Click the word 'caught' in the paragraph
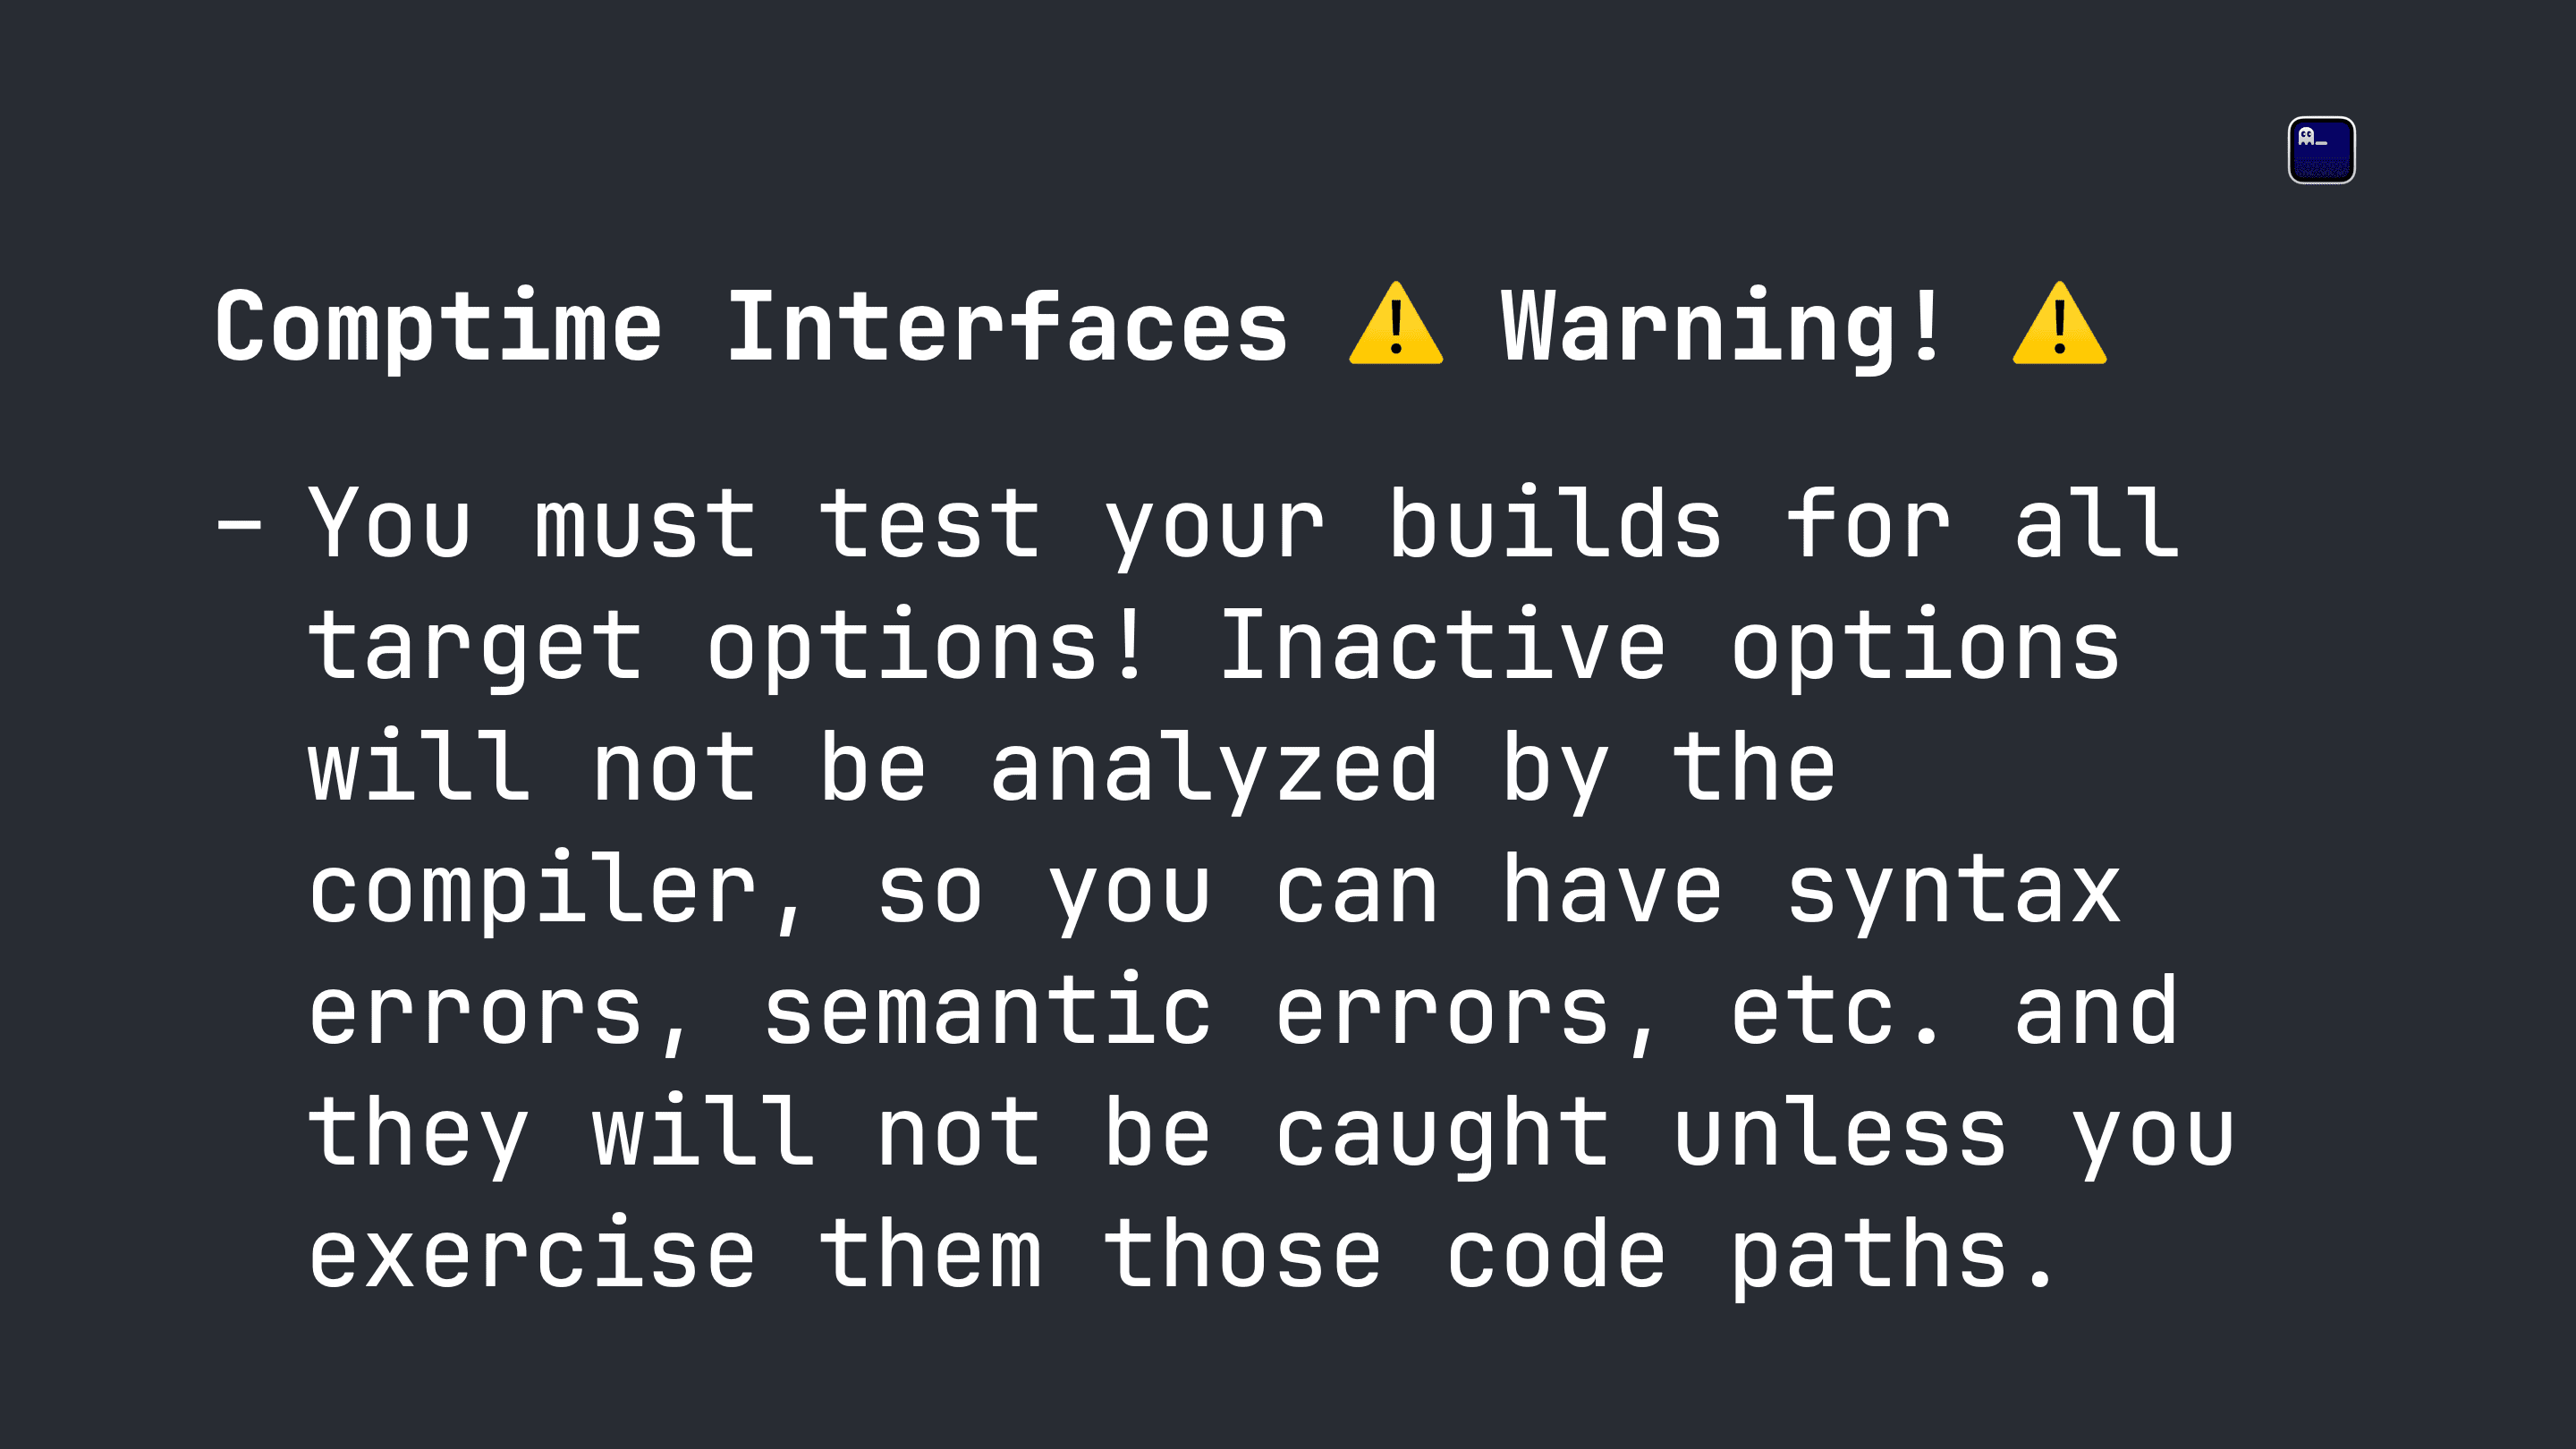 [x=1442, y=1133]
